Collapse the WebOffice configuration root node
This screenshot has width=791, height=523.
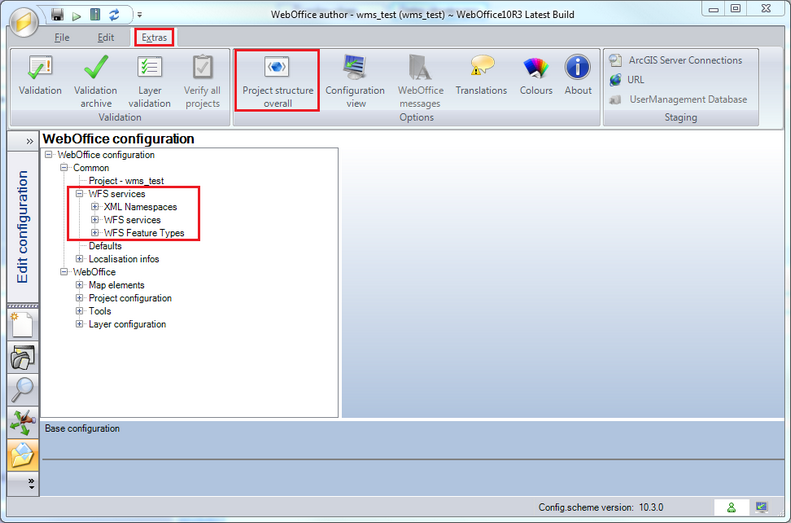click(x=48, y=154)
